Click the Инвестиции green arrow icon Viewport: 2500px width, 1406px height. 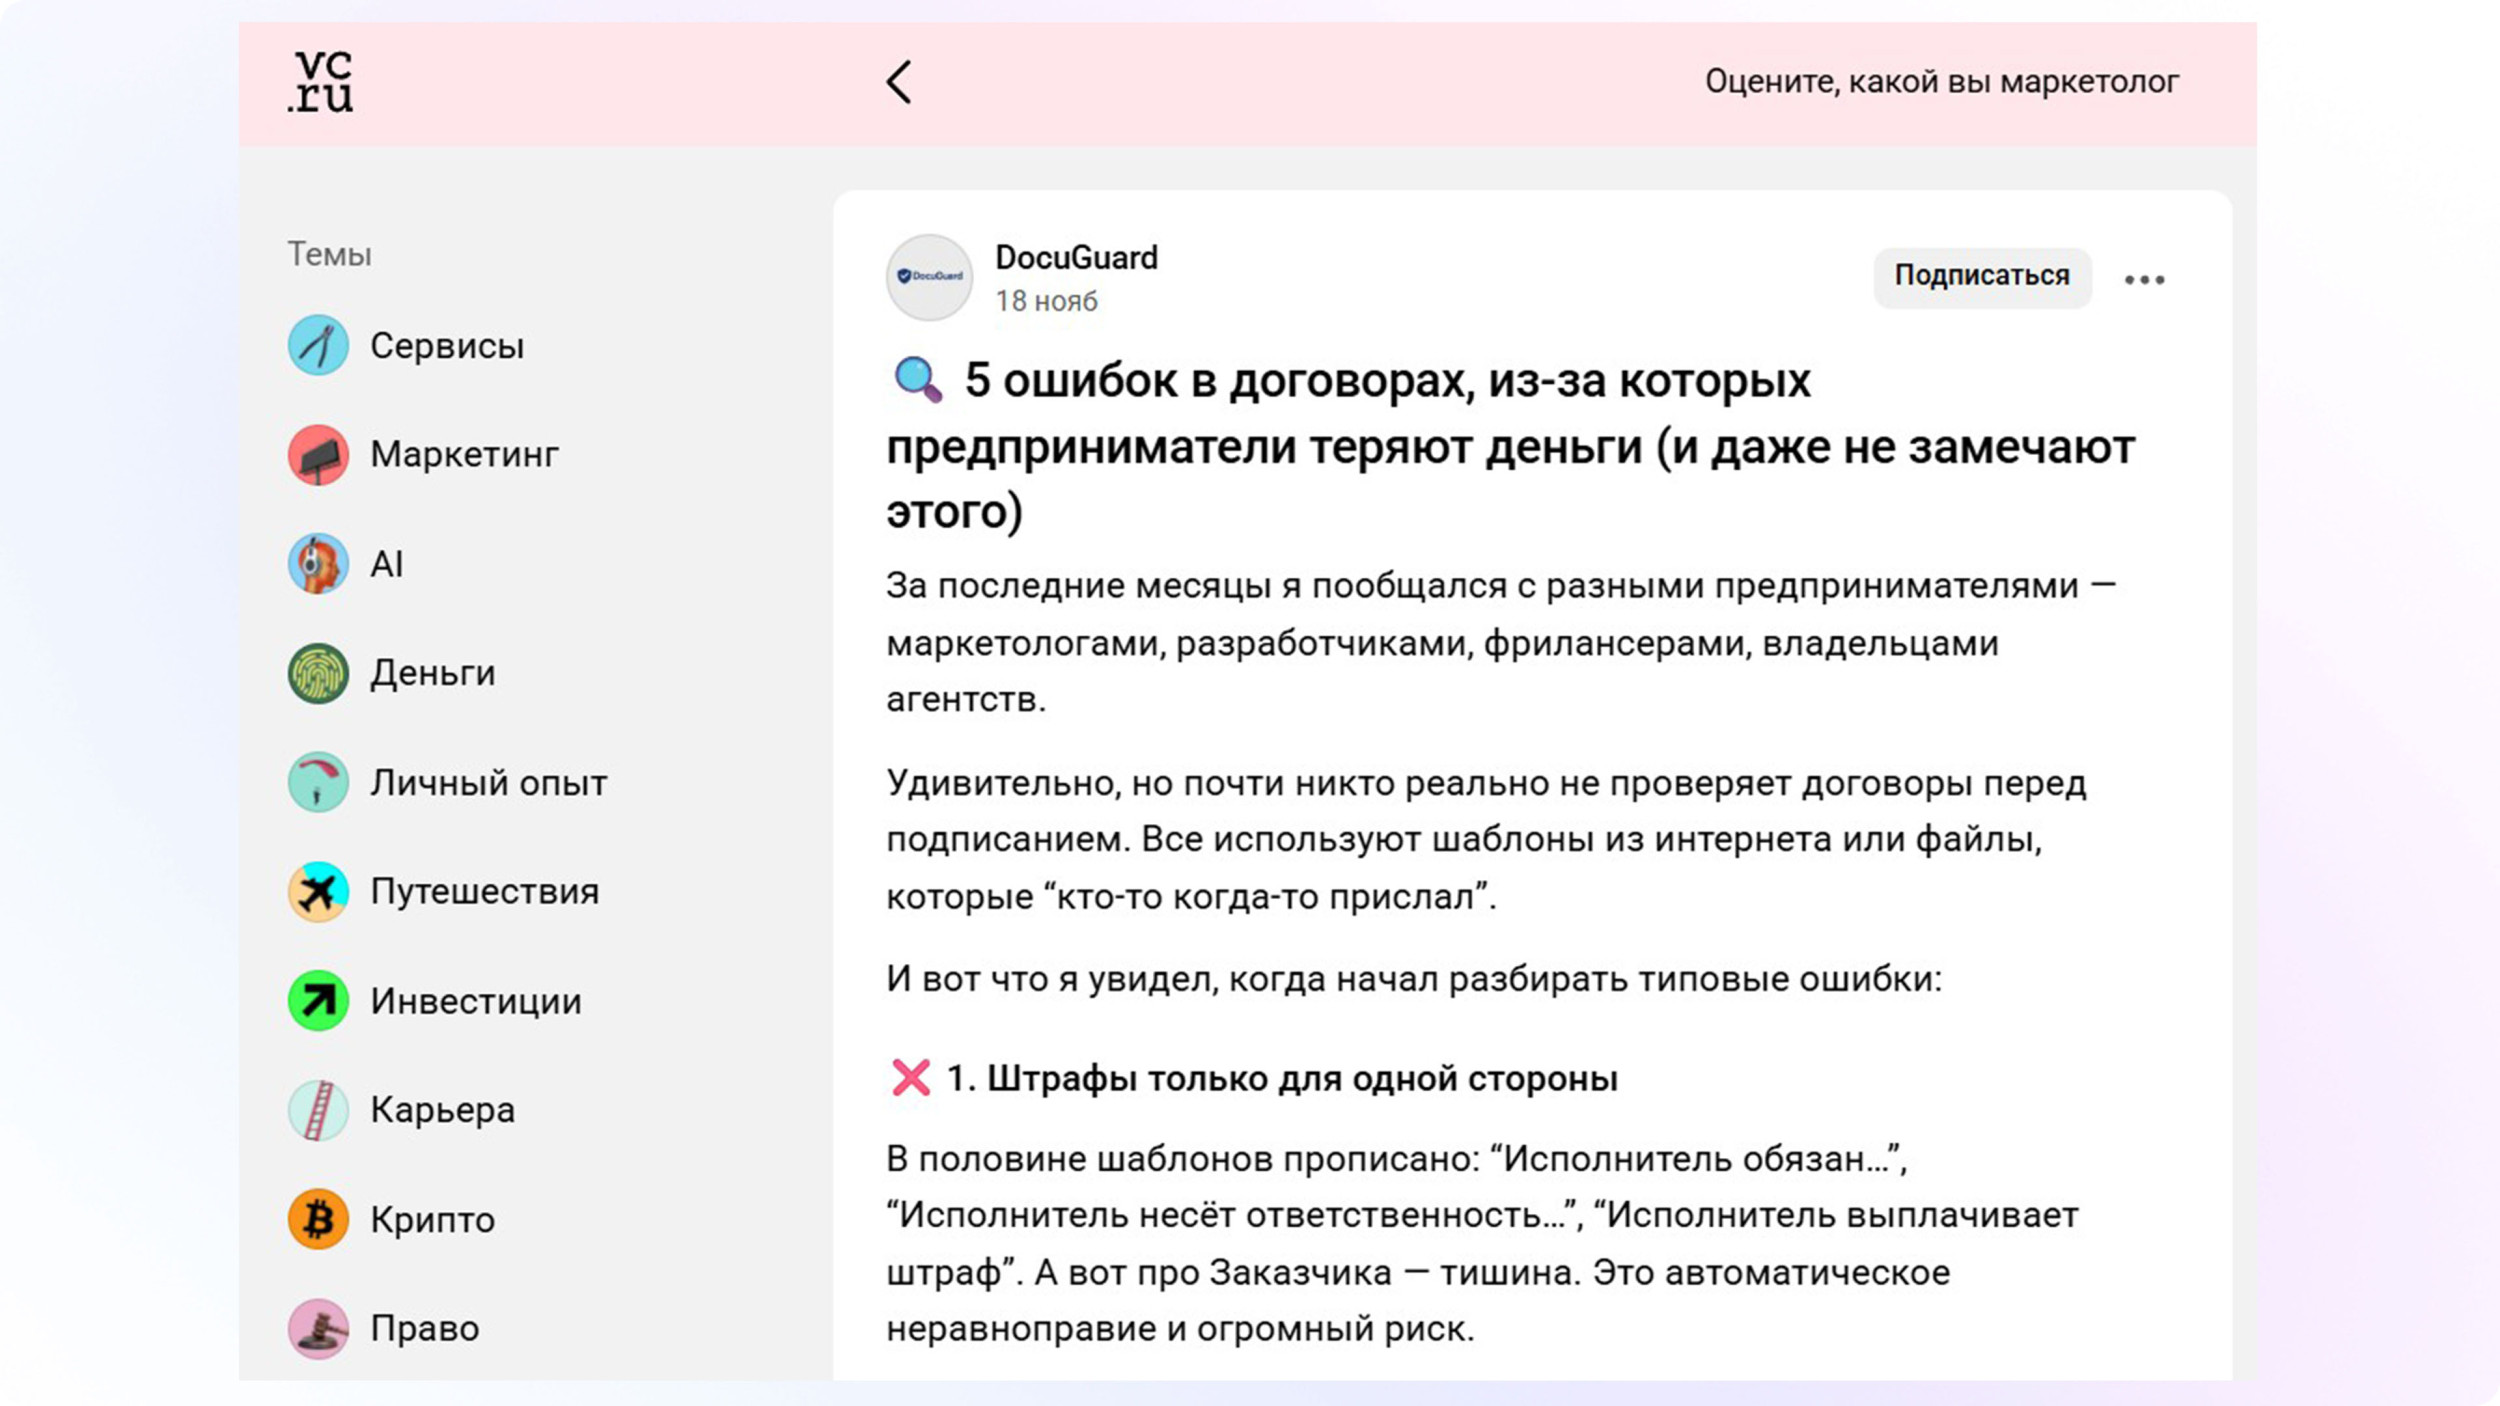[x=318, y=1000]
